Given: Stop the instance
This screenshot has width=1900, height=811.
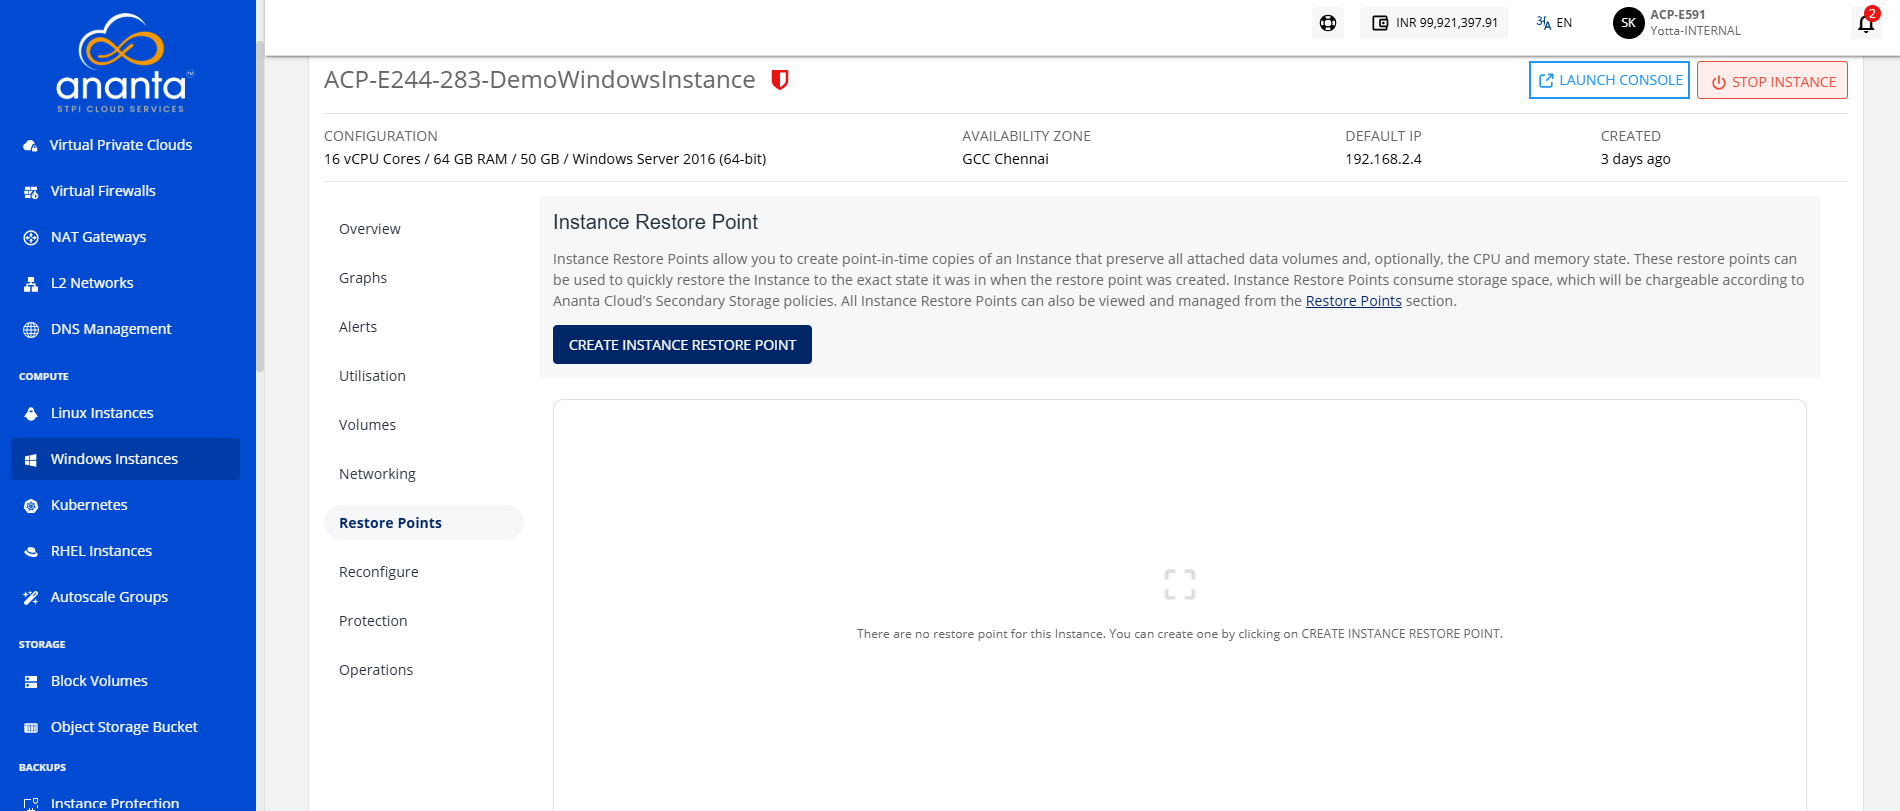Looking at the screenshot, I should [1772, 81].
